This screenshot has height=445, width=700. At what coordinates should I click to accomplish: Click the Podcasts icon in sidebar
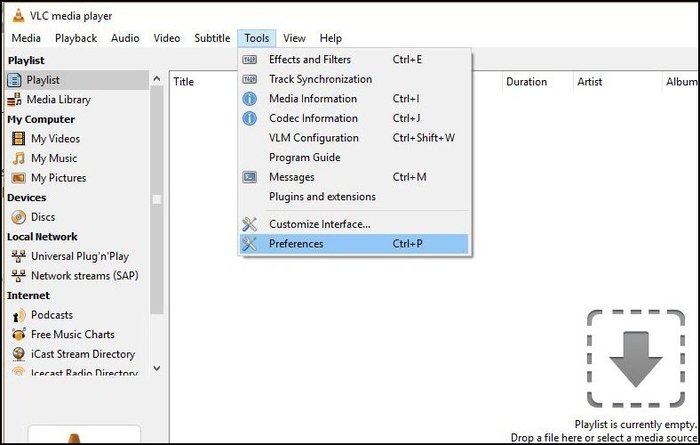coord(18,315)
